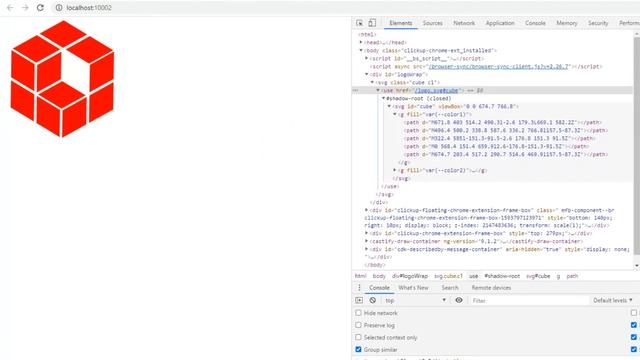Enable the Preserve log checkbox
Screen dimensions: 640x360
click(358, 325)
